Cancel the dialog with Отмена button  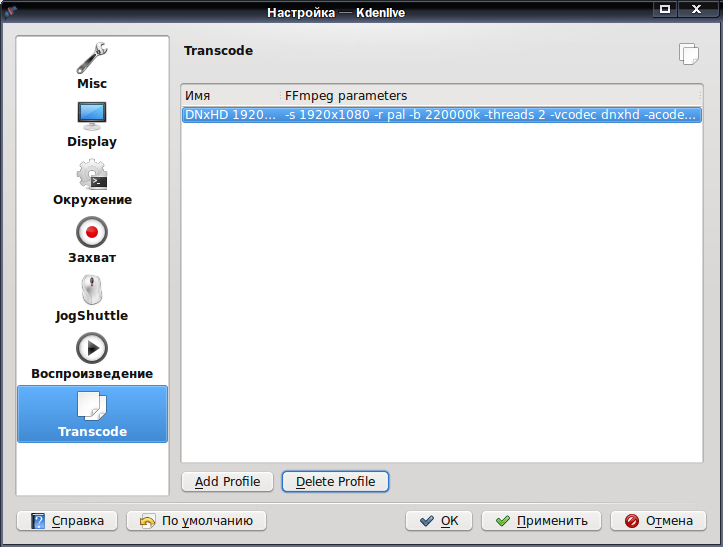pos(658,521)
